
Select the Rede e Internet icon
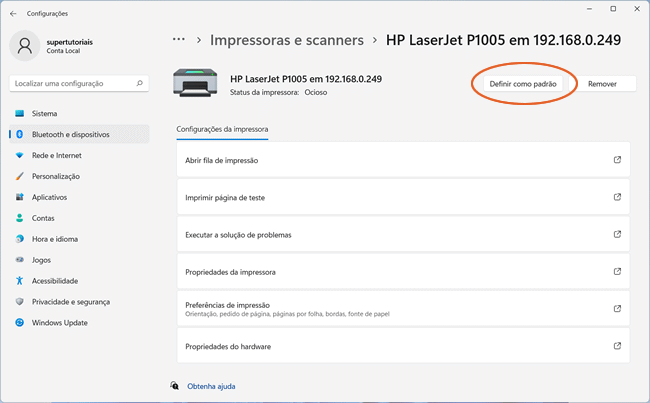pos(20,155)
